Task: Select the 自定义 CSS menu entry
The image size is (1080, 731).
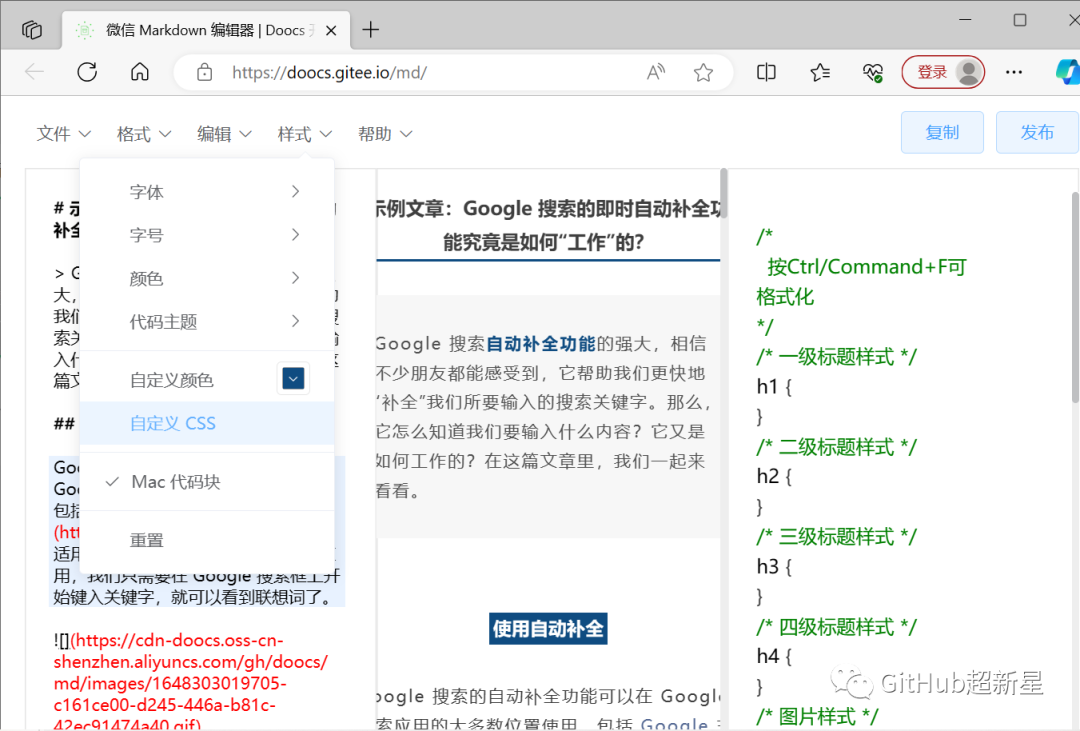Action: [207, 423]
